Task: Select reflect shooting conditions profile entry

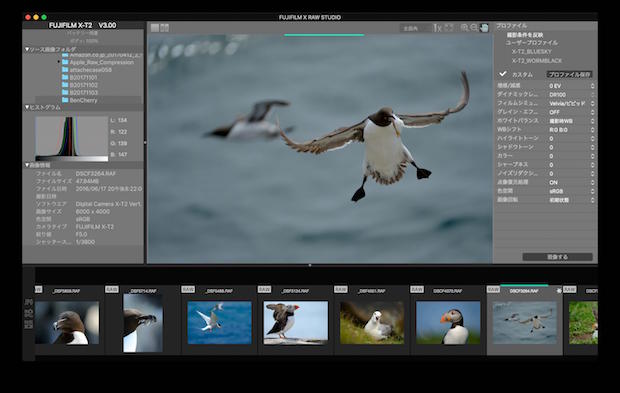Action: tap(525, 35)
